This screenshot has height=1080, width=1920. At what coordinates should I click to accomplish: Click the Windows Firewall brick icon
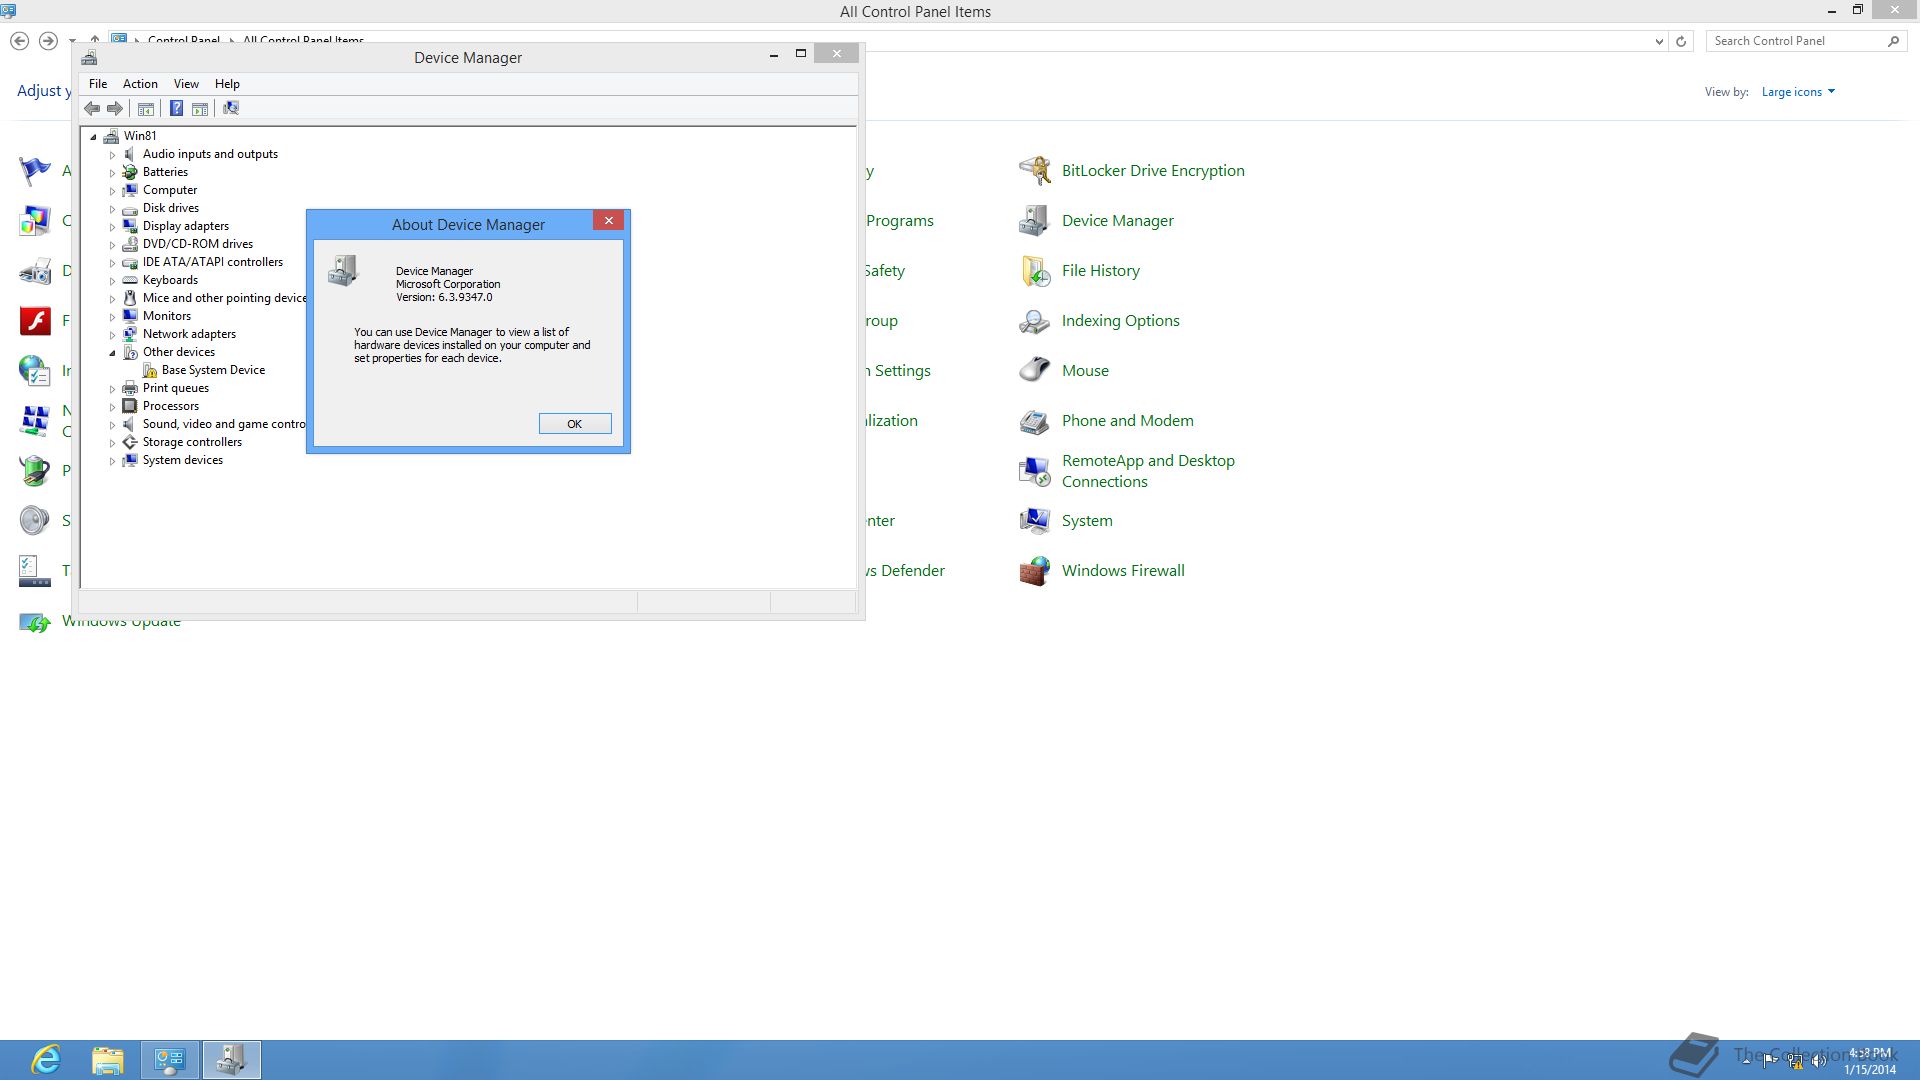[x=1034, y=571]
